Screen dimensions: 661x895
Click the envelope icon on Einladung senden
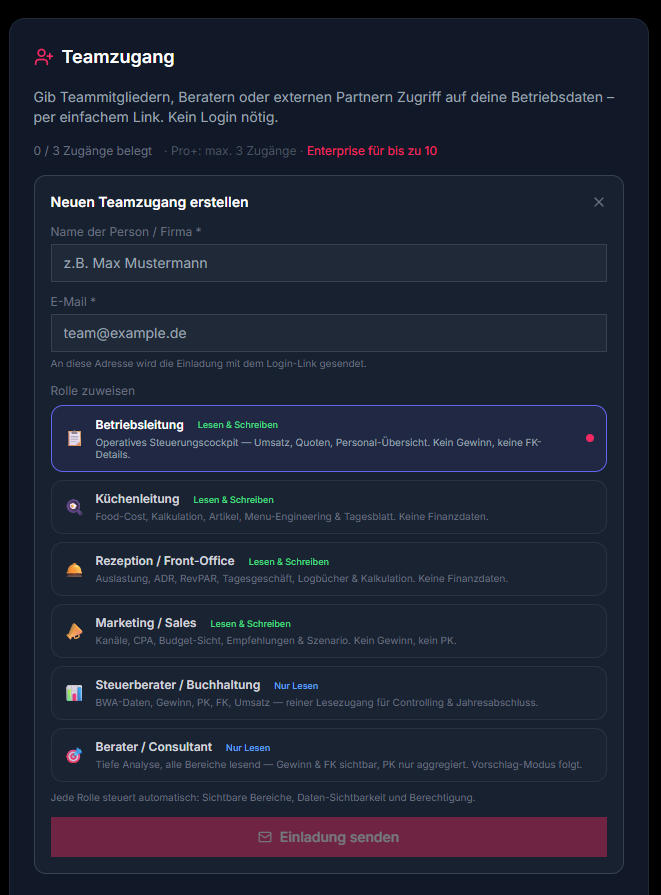265,837
